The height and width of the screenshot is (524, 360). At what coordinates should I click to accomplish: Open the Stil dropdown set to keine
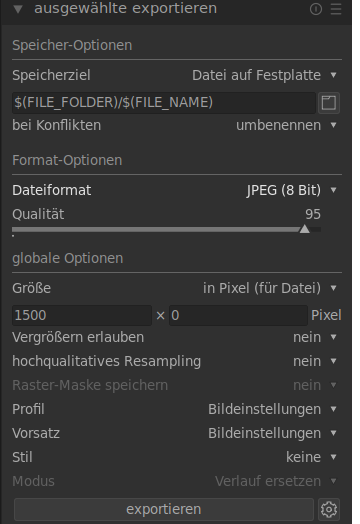click(177, 457)
